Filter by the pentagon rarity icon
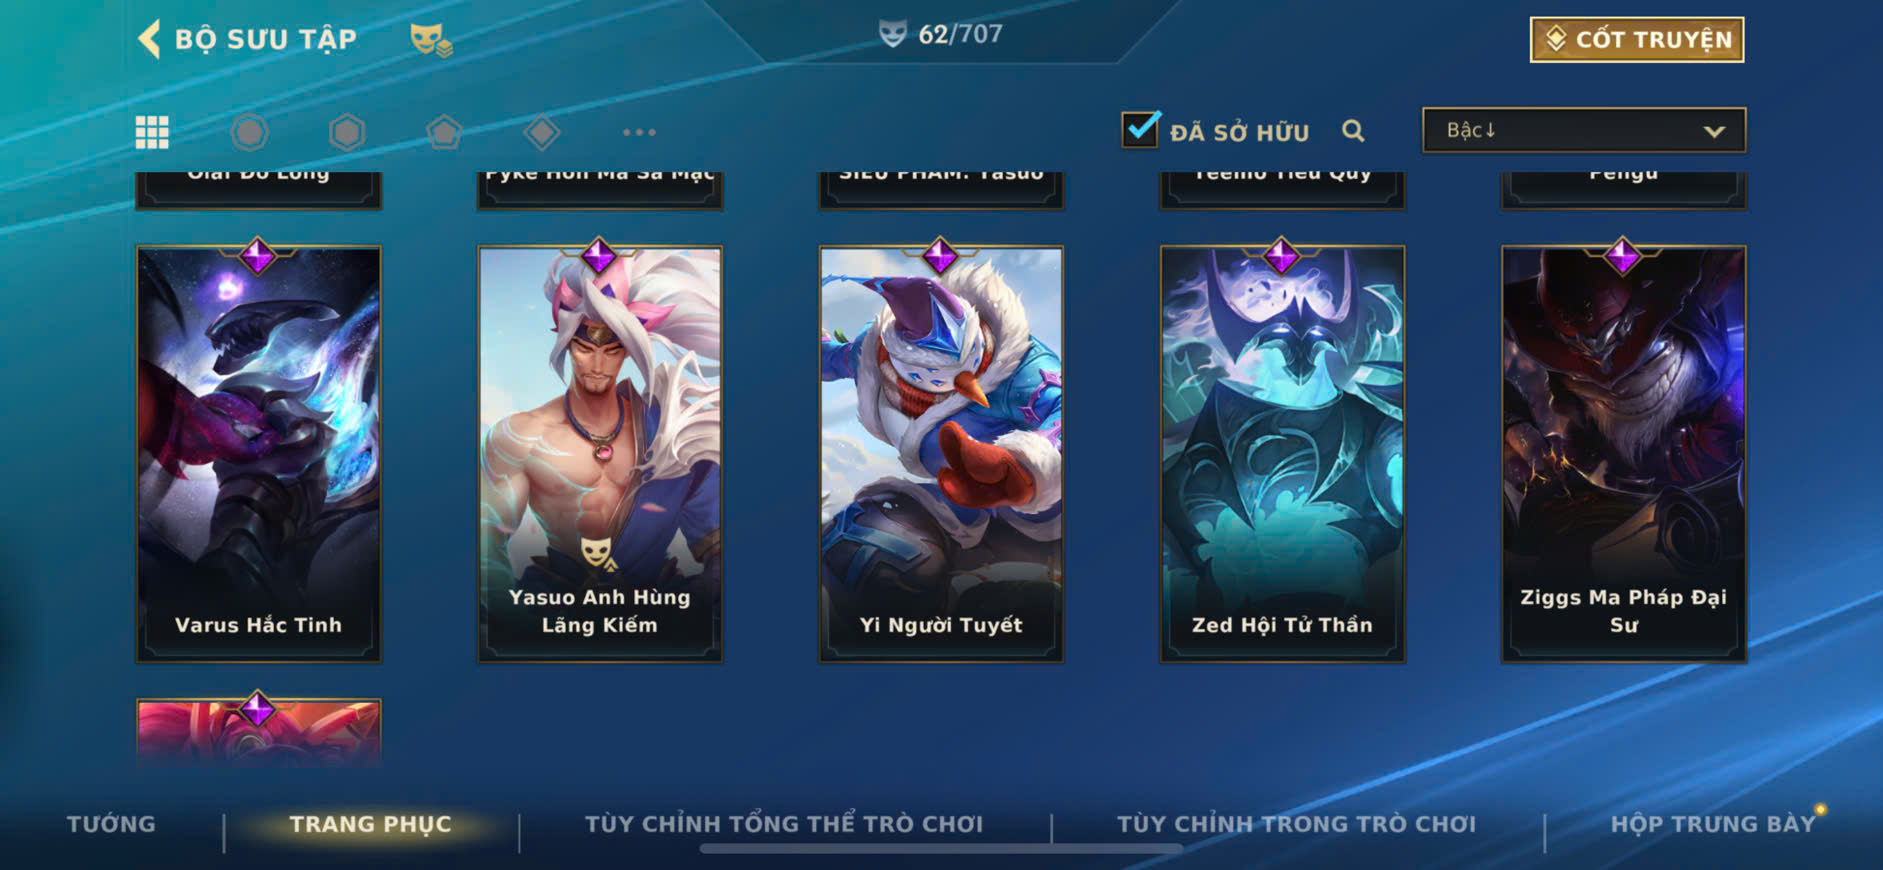Screen dimensions: 1883x870 coord(444,132)
